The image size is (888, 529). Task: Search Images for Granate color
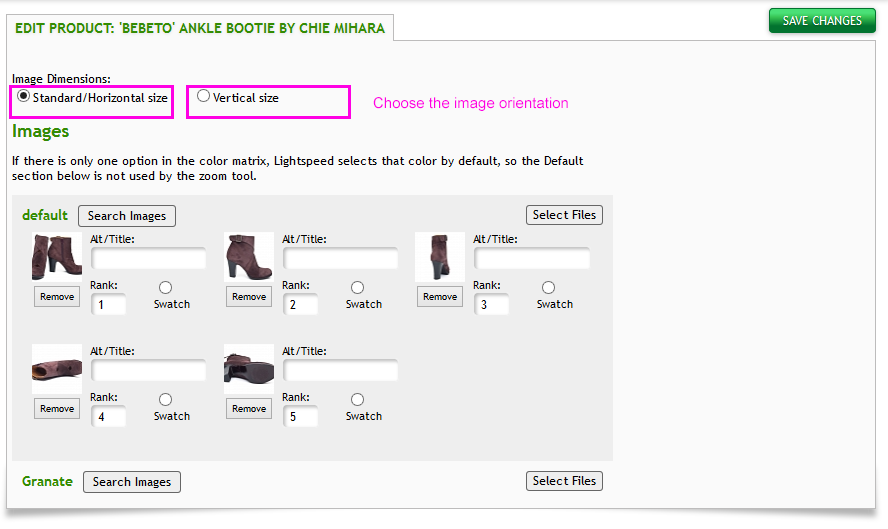pos(131,482)
